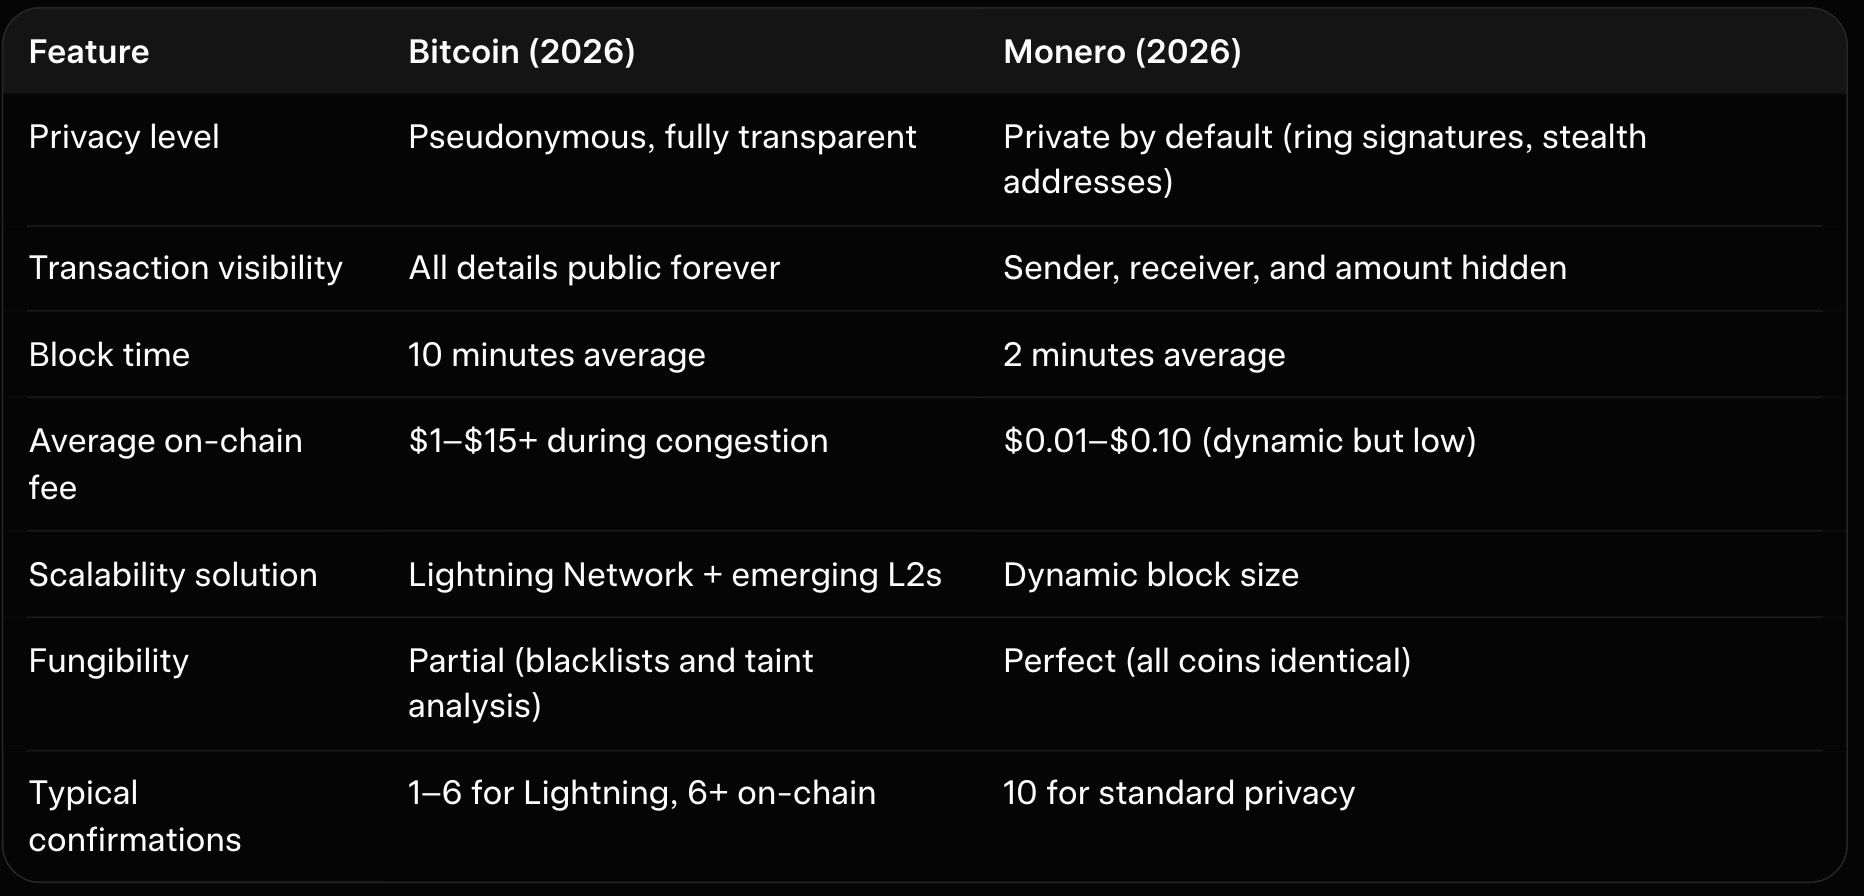This screenshot has width=1864, height=896.
Task: Select the "Private by default" Monero cell
Action: click(x=1324, y=159)
